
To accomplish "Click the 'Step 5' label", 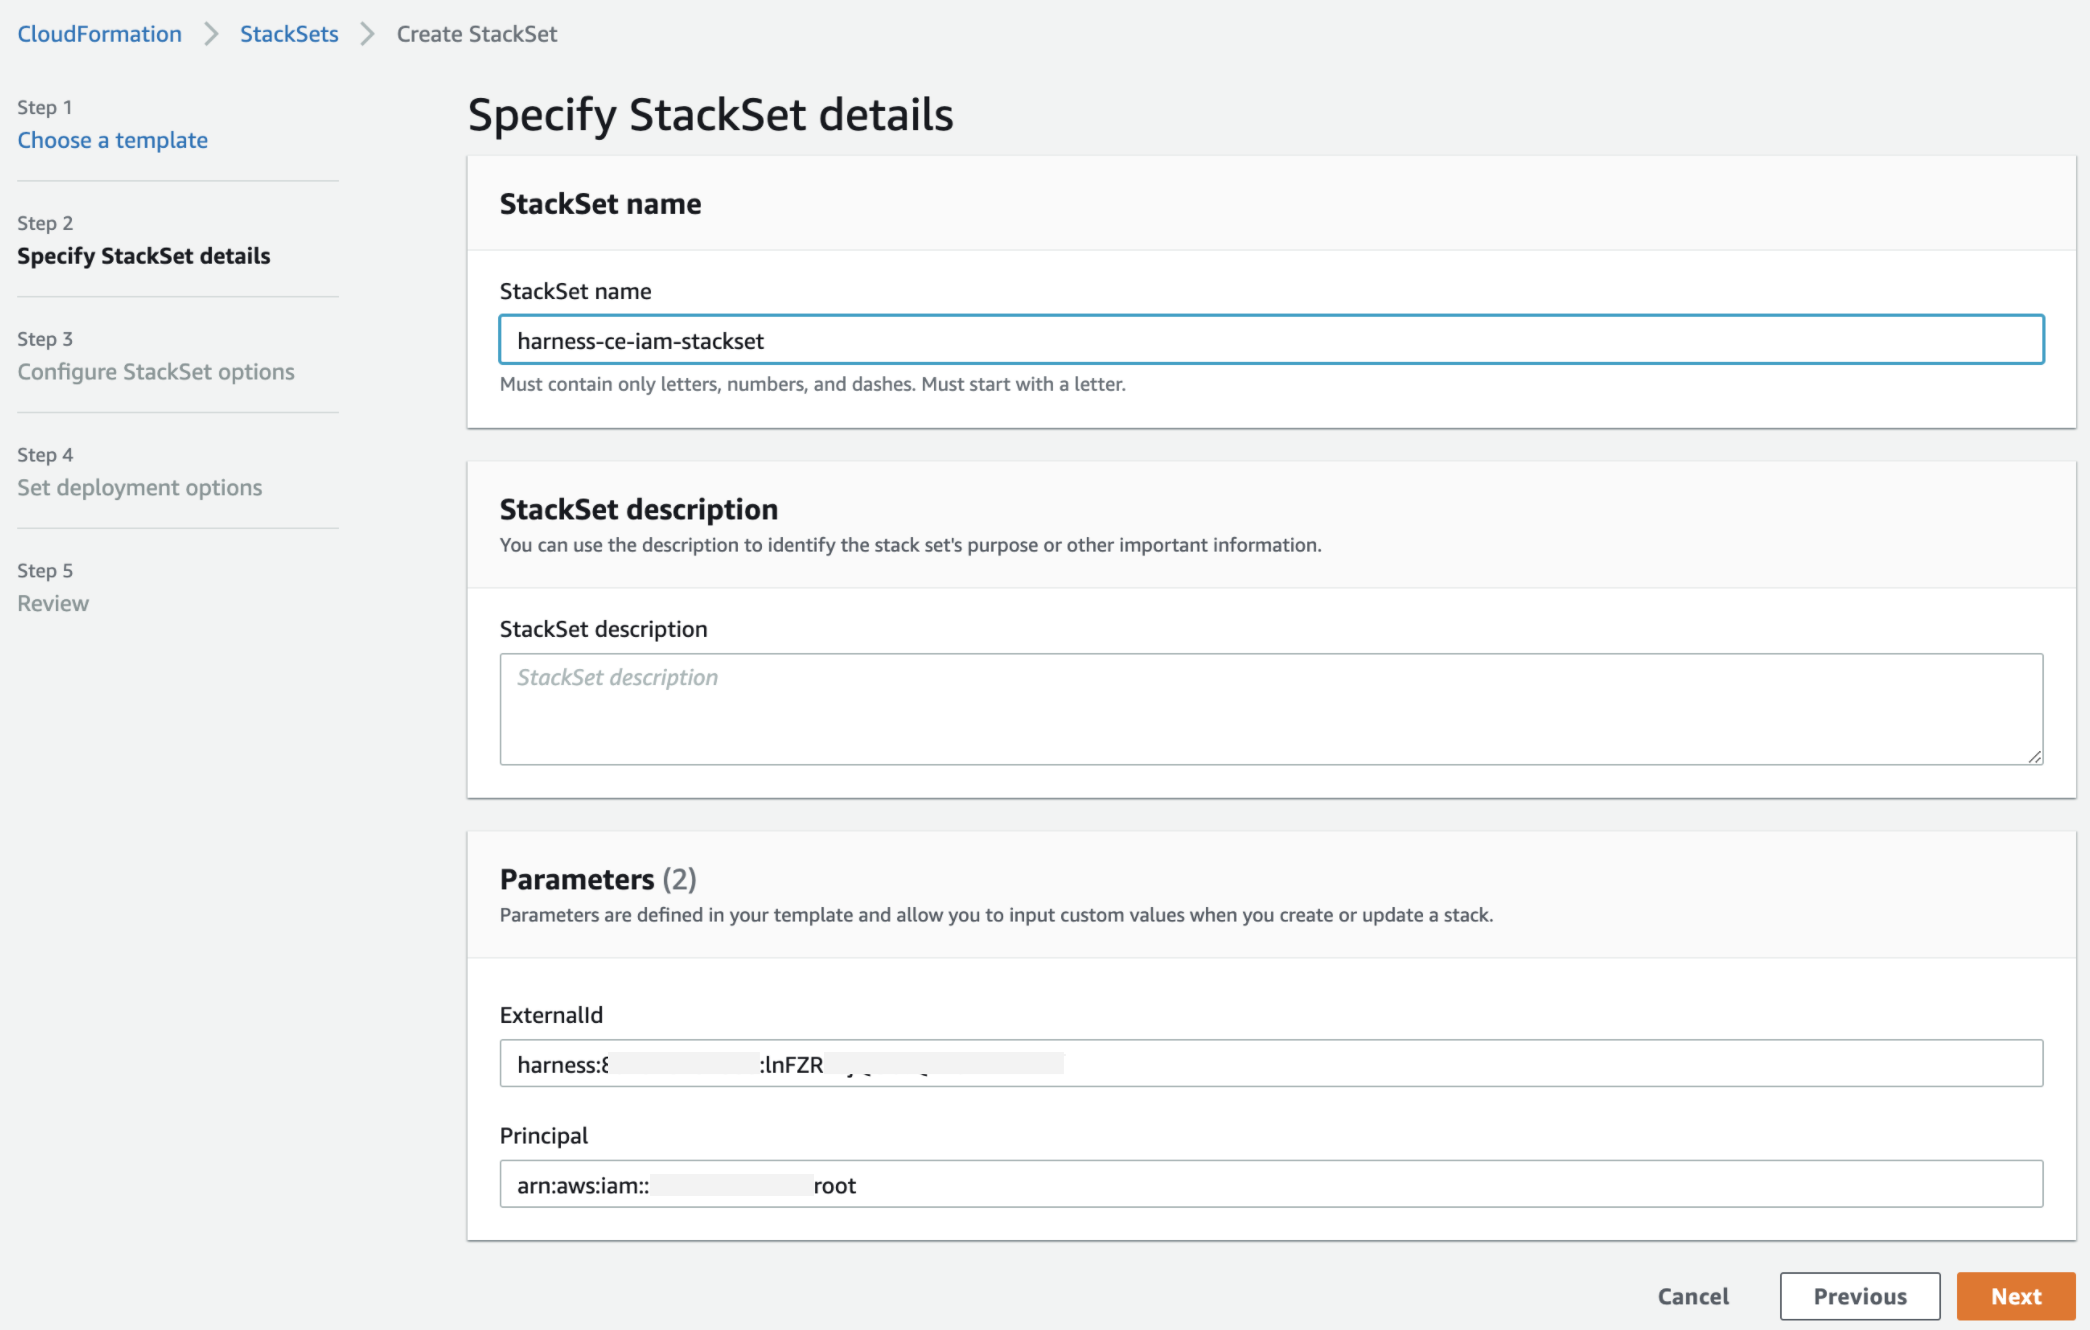I will coord(45,571).
